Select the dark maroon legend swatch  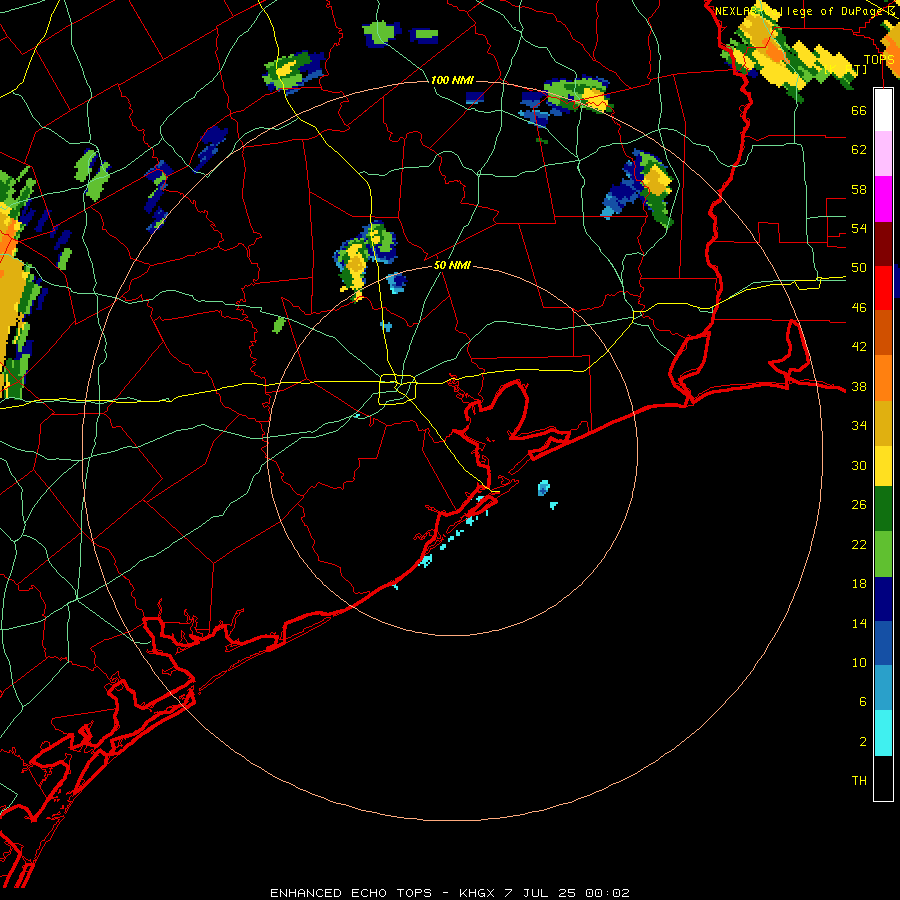[883, 244]
